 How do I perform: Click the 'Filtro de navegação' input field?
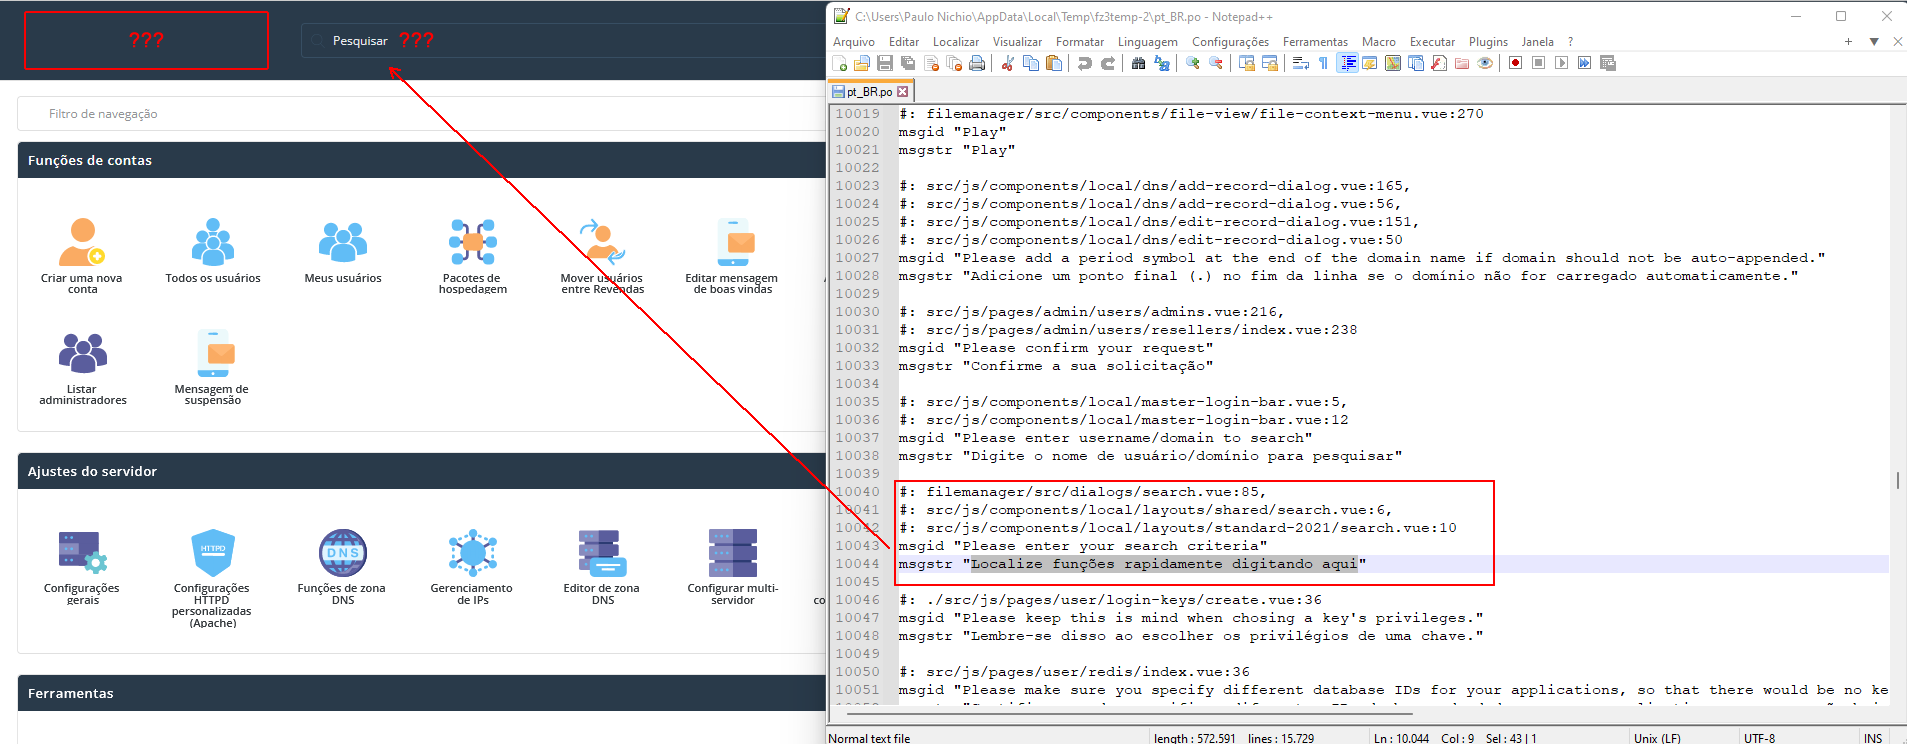pyautogui.click(x=420, y=114)
